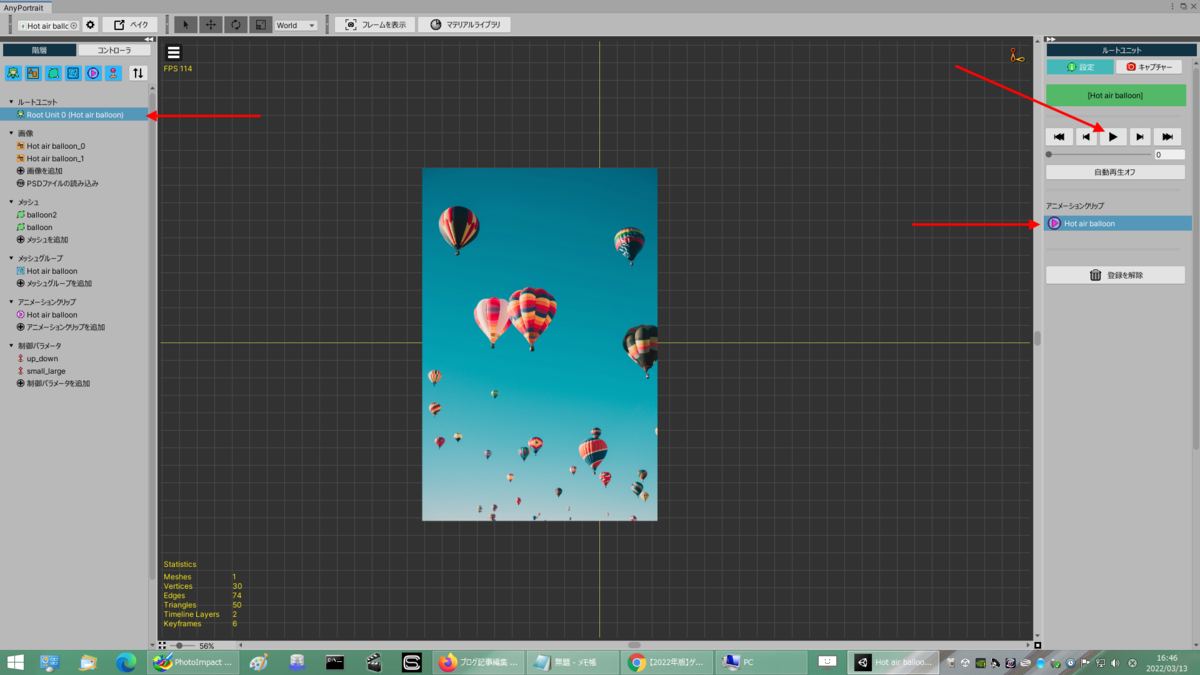Viewport: 1200px width, 675px height.
Task: Toggle the キャプチャー capture mode button
Action: coord(1149,67)
